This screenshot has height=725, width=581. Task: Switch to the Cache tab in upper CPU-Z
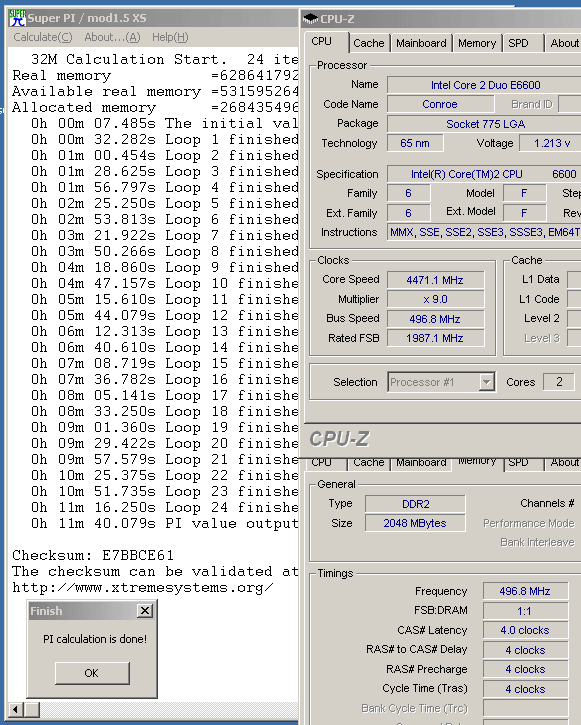click(x=369, y=43)
